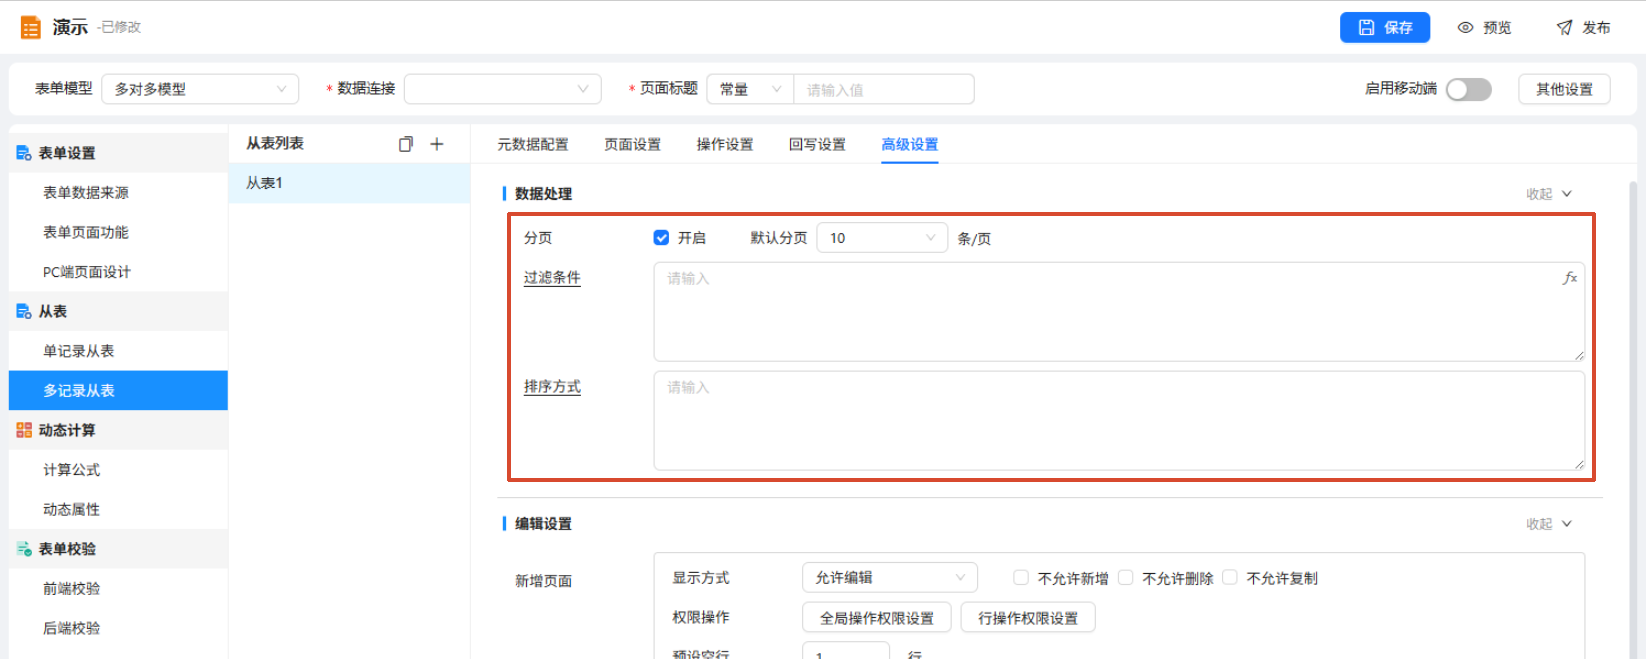Open formula editor fx icon in 过滤条件
Screen dimensions: 1646x659
1569,278
